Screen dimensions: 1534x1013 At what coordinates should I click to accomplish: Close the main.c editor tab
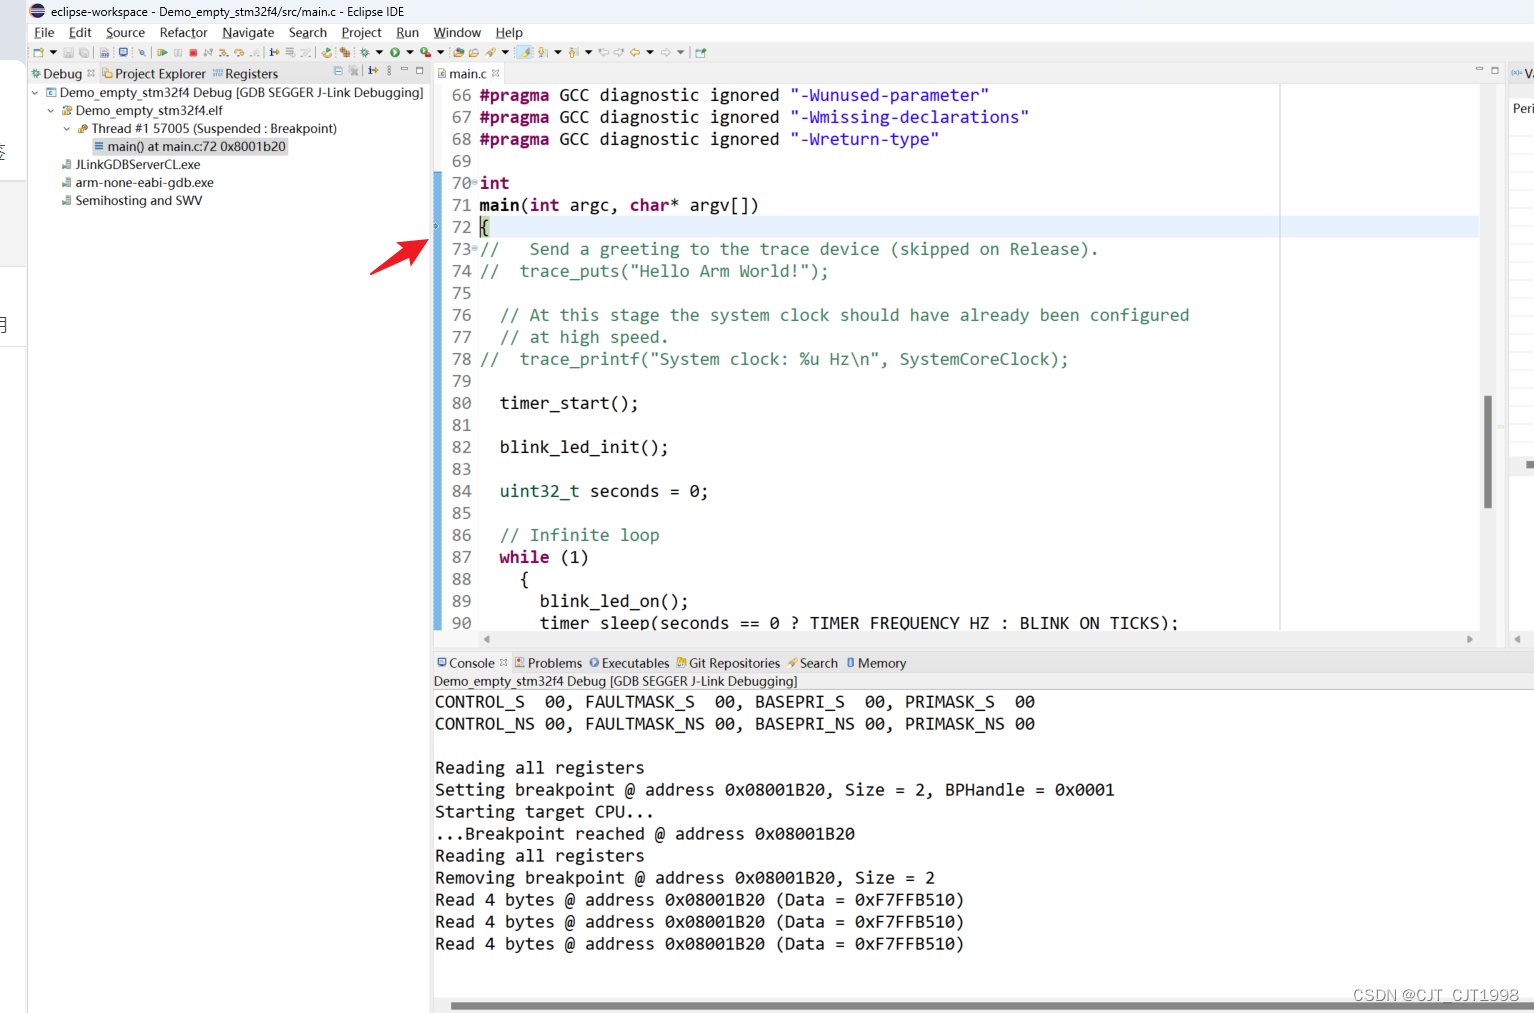tap(496, 73)
